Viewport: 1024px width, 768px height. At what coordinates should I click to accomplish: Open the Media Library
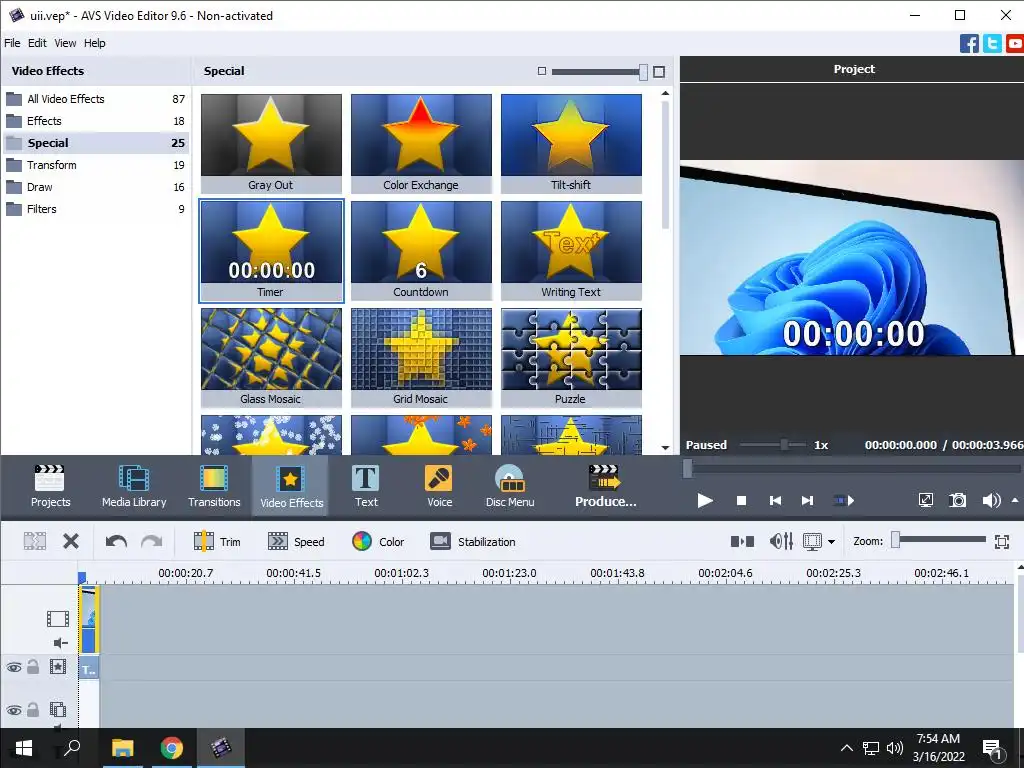click(134, 487)
